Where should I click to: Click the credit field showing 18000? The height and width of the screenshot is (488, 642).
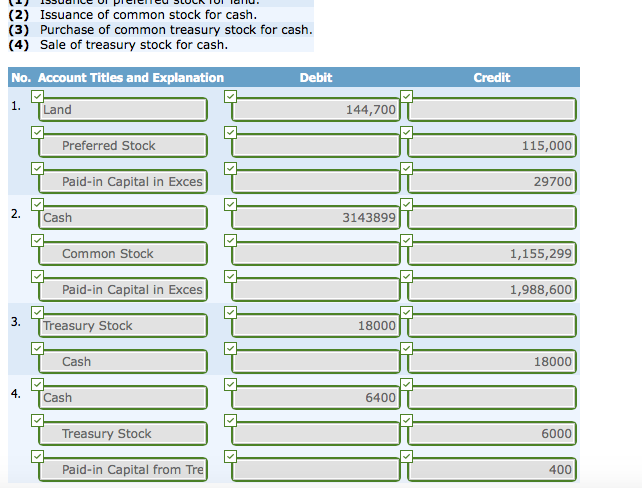click(x=492, y=361)
